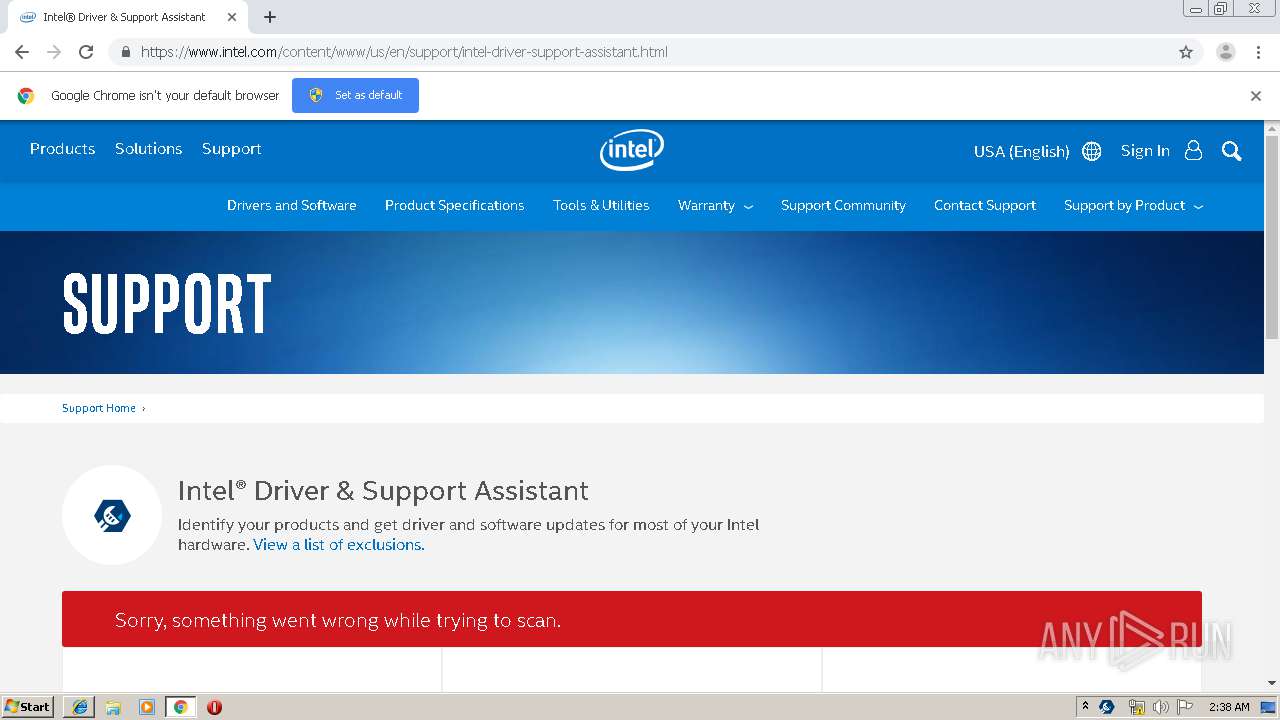The width and height of the screenshot is (1280, 720).
Task: Click the page vertical scrollbar thumb
Action: coord(1272,237)
